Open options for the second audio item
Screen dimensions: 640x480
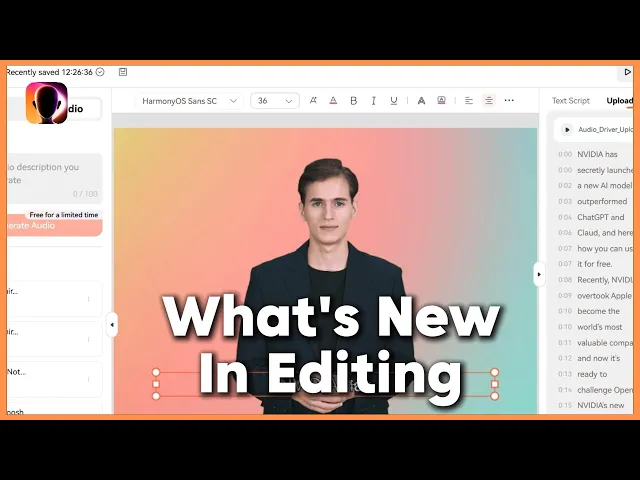[89, 339]
